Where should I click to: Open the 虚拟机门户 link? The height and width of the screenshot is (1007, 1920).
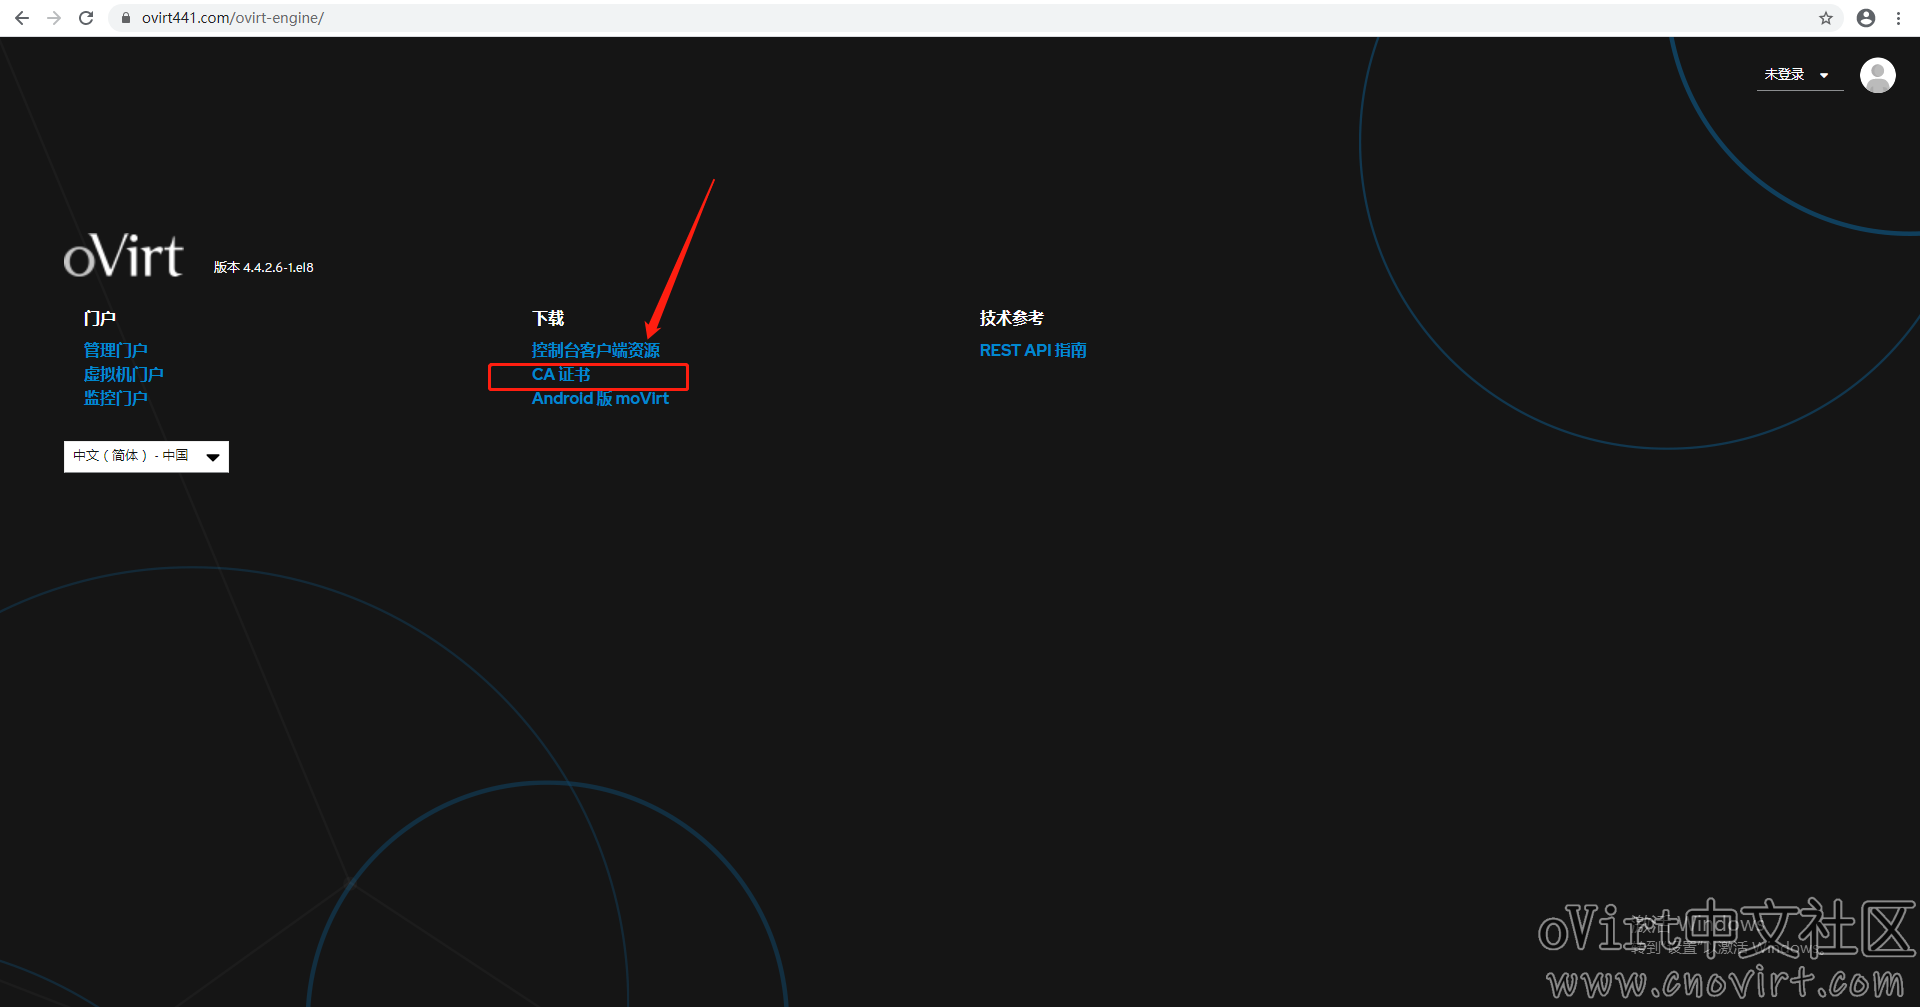(124, 374)
